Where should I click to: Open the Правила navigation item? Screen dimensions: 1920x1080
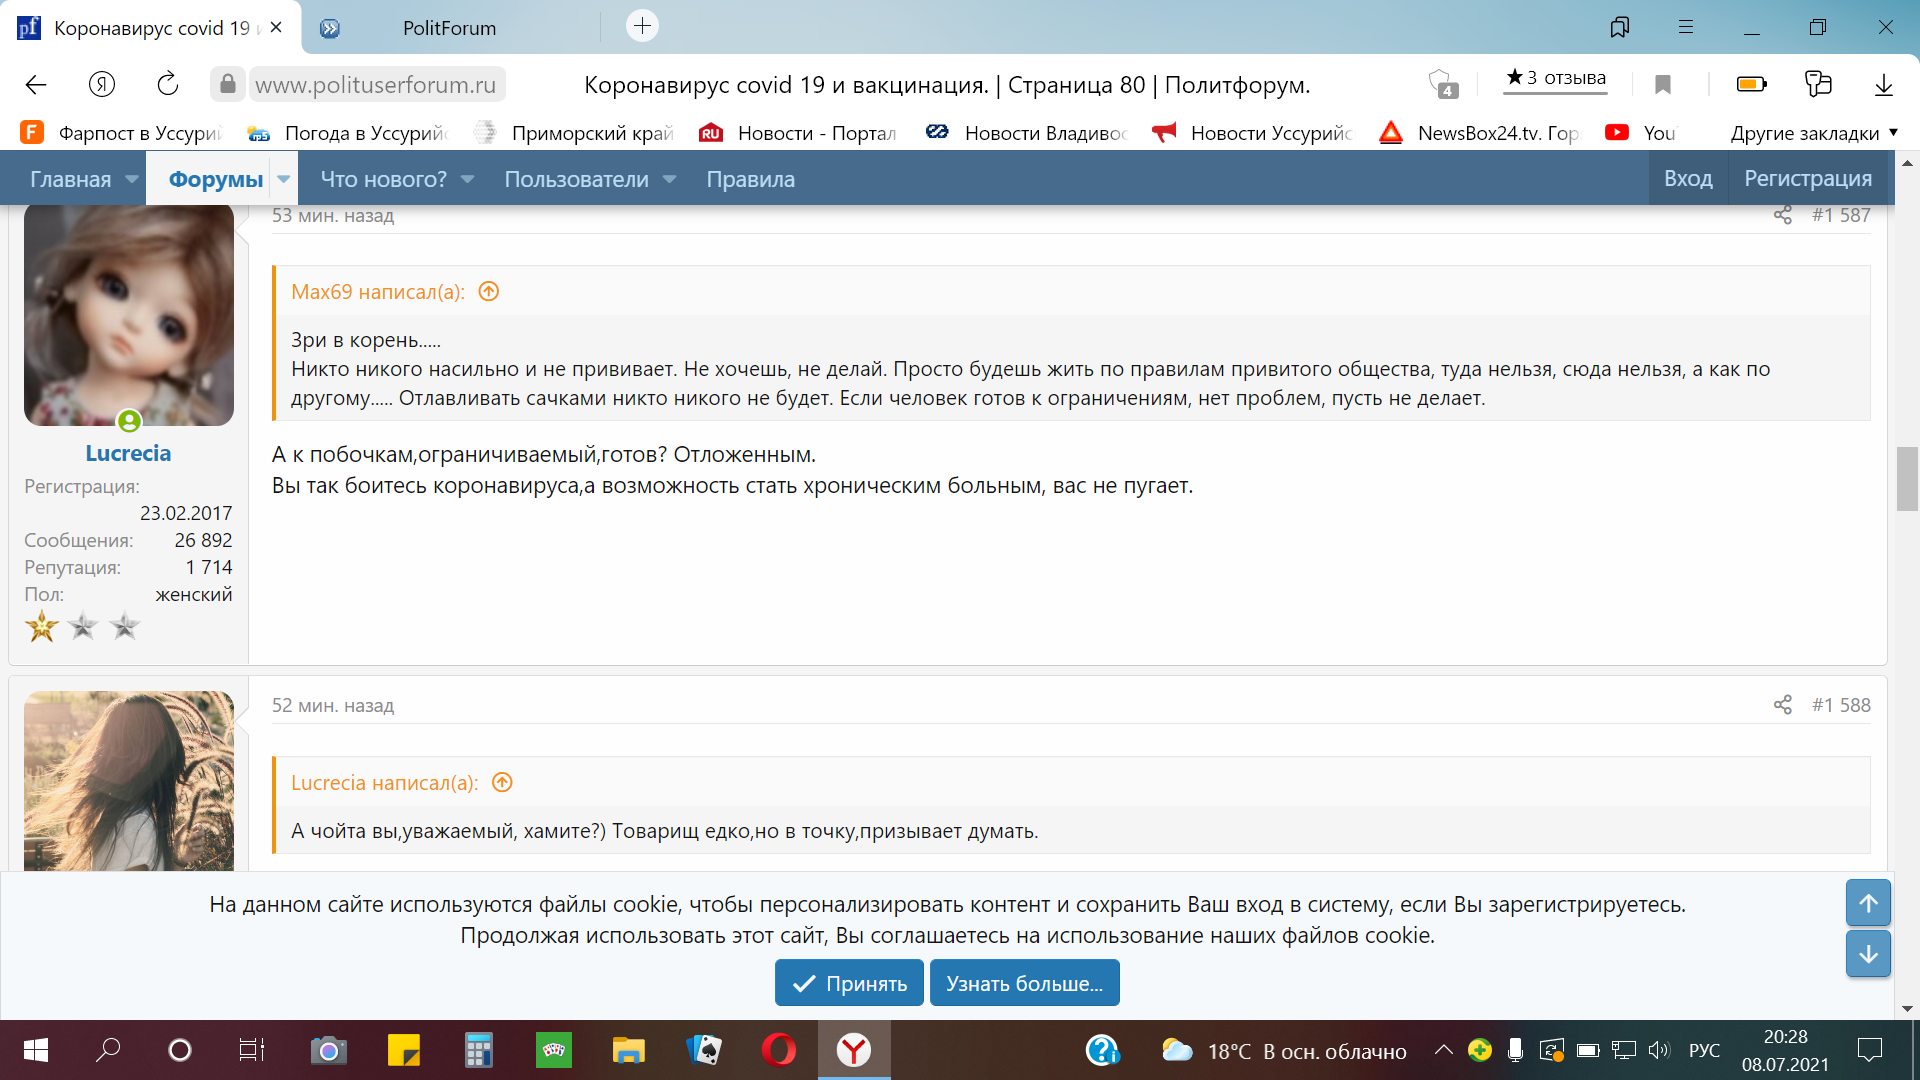click(x=750, y=179)
